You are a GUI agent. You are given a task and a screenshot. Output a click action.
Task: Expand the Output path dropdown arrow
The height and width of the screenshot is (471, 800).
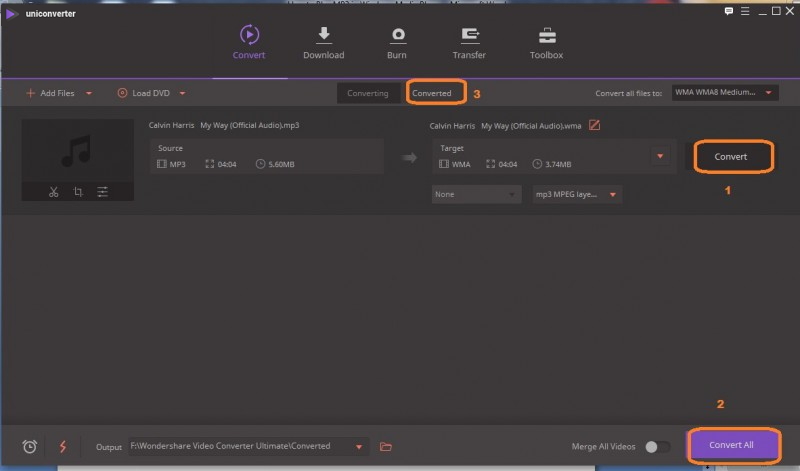(359, 447)
